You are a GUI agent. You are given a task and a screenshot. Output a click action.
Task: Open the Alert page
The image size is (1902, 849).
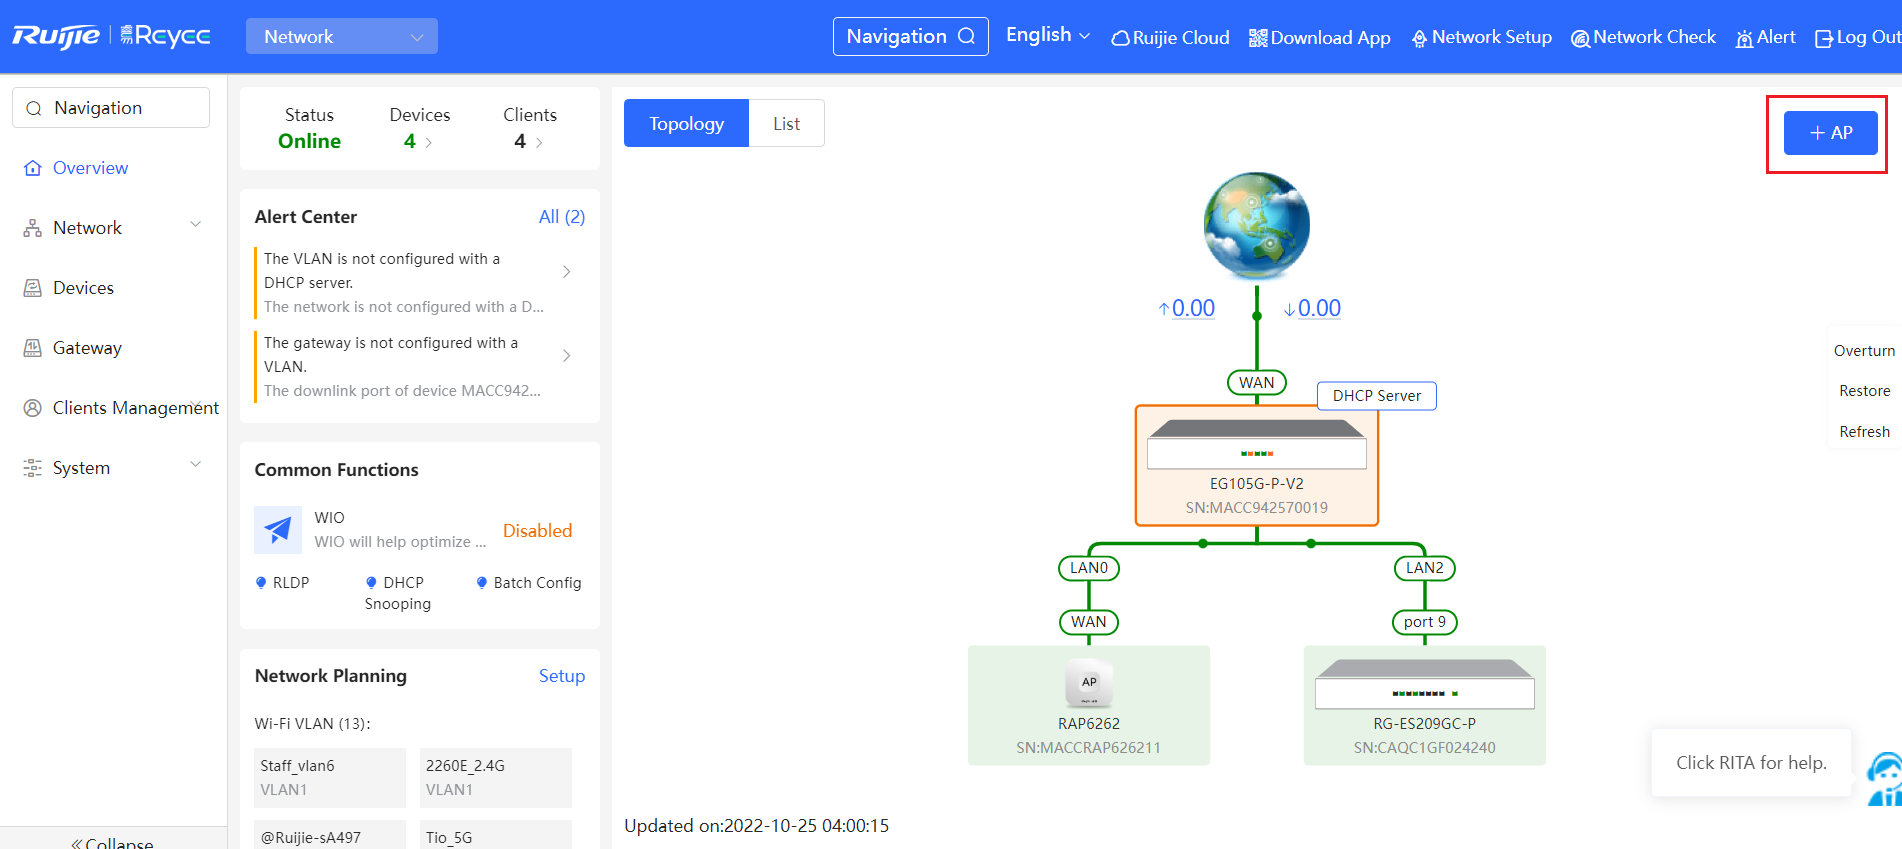pos(1765,37)
